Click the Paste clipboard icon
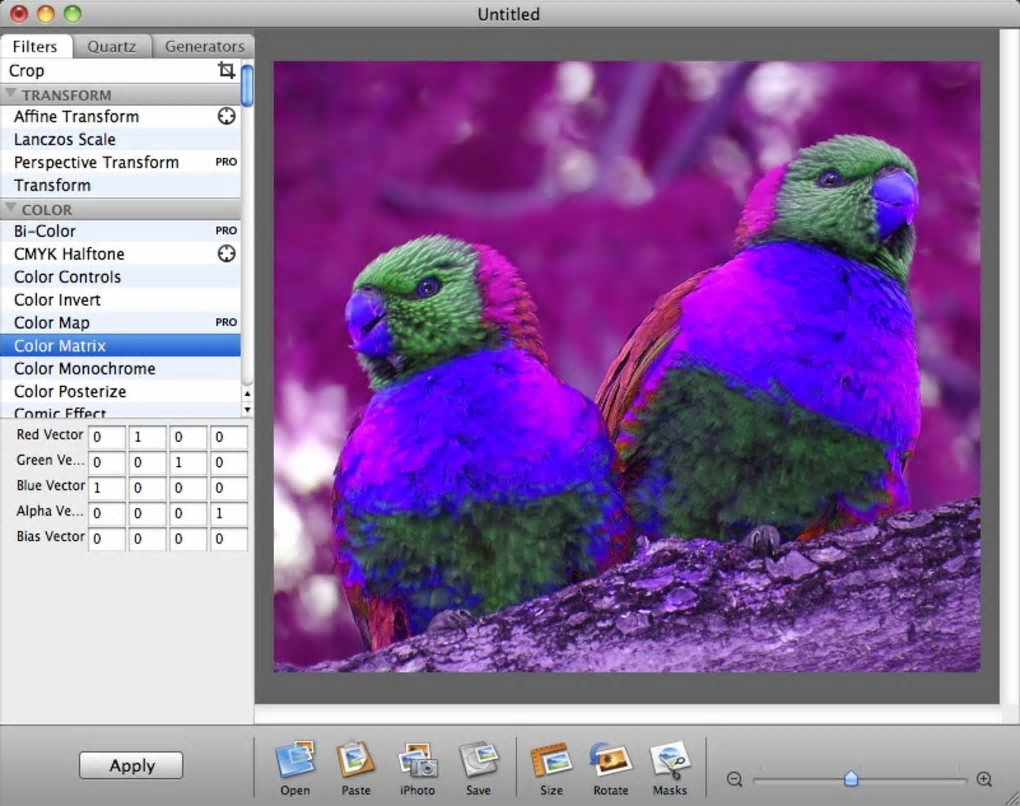 [x=355, y=761]
